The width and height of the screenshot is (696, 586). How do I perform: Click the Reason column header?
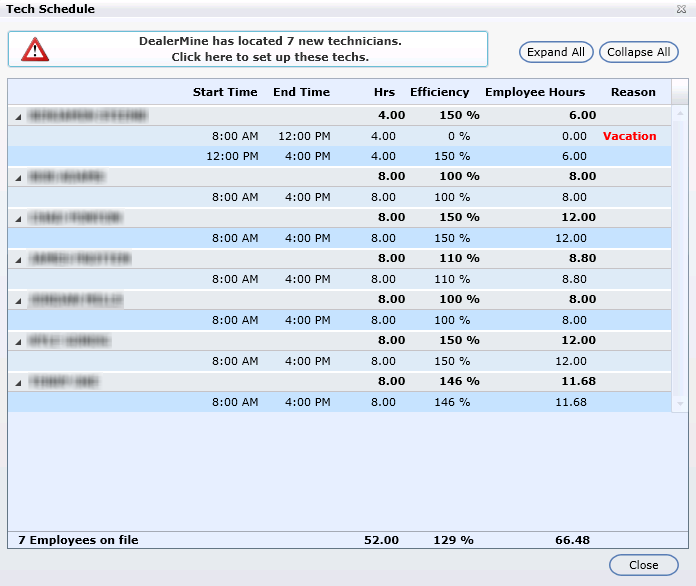tap(633, 92)
